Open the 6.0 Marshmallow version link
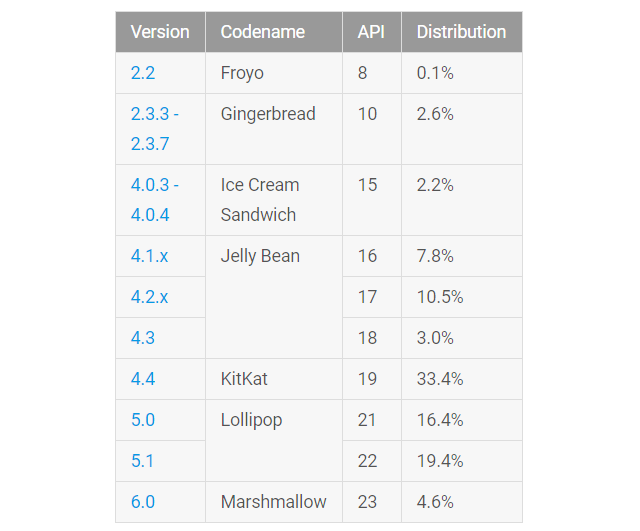Screen dimensions: 640x531 coord(143,502)
